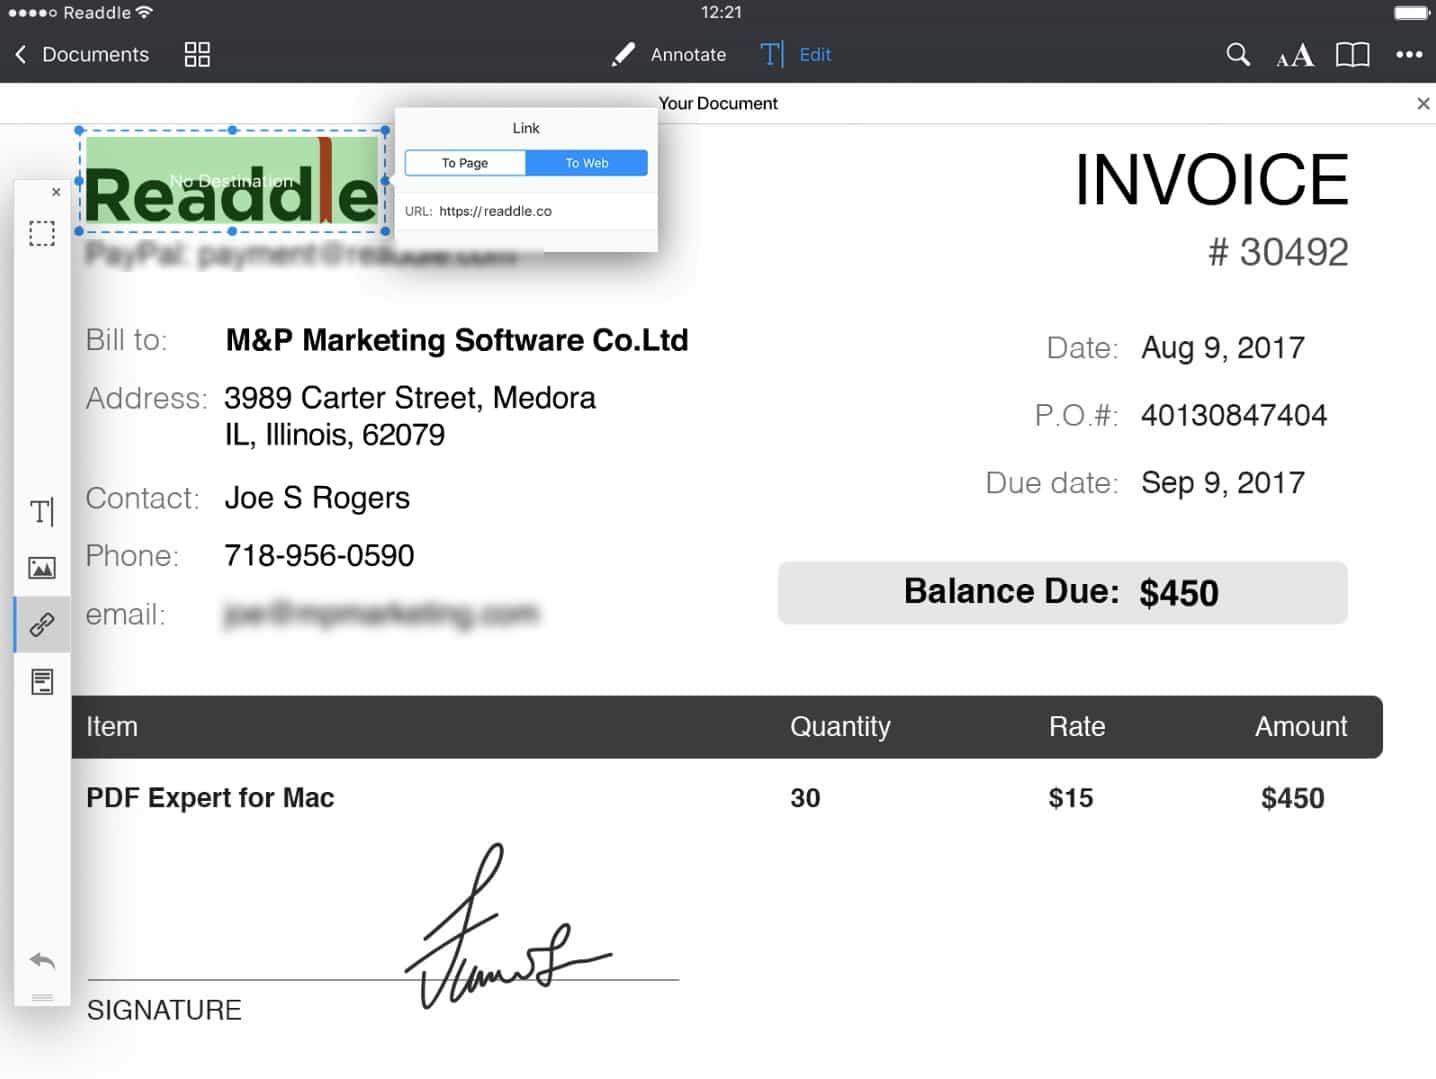Click contact name Joe S Rogers
1436x1079 pixels.
click(317, 498)
